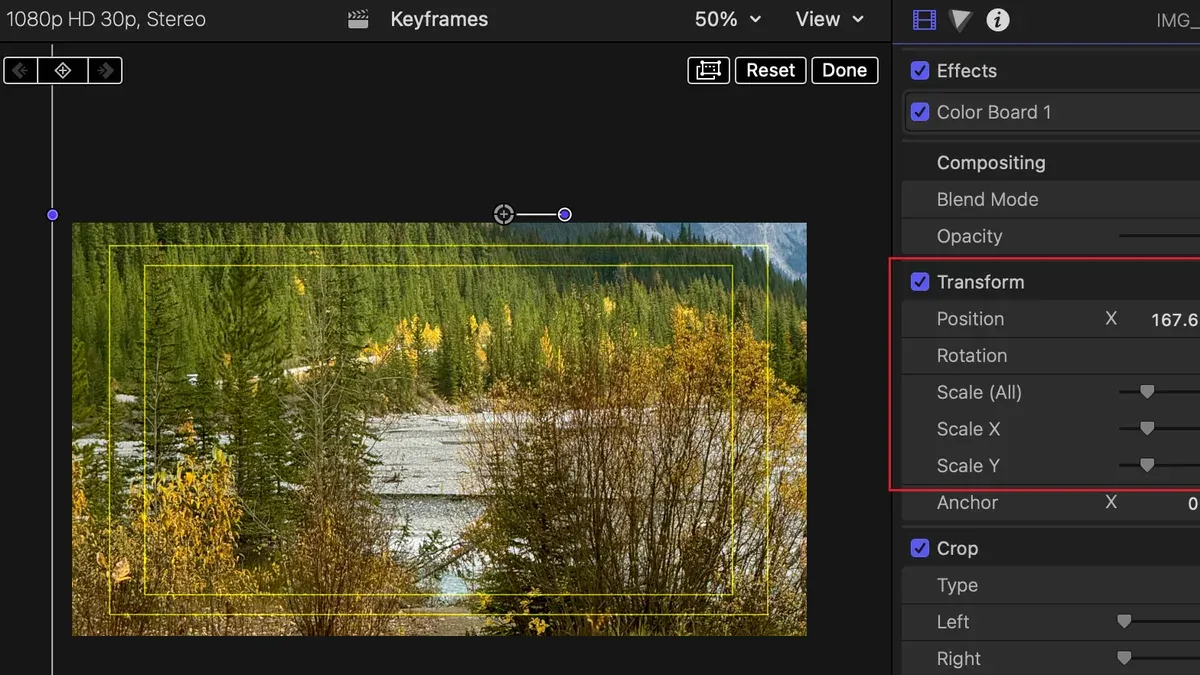Click the Keyframes project title

pos(439,19)
